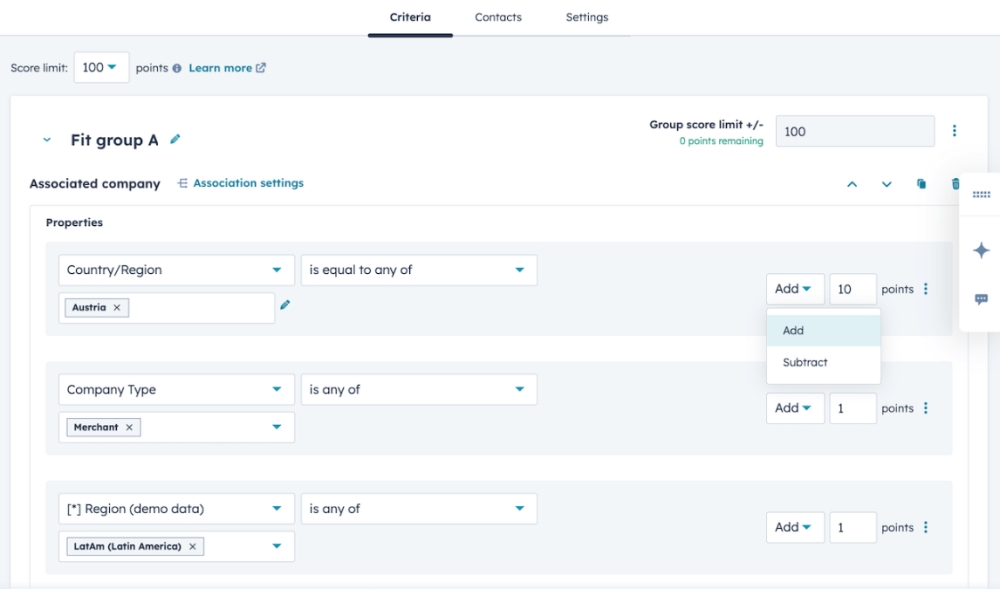Click the duplicate icon for Associated company

coord(921,184)
